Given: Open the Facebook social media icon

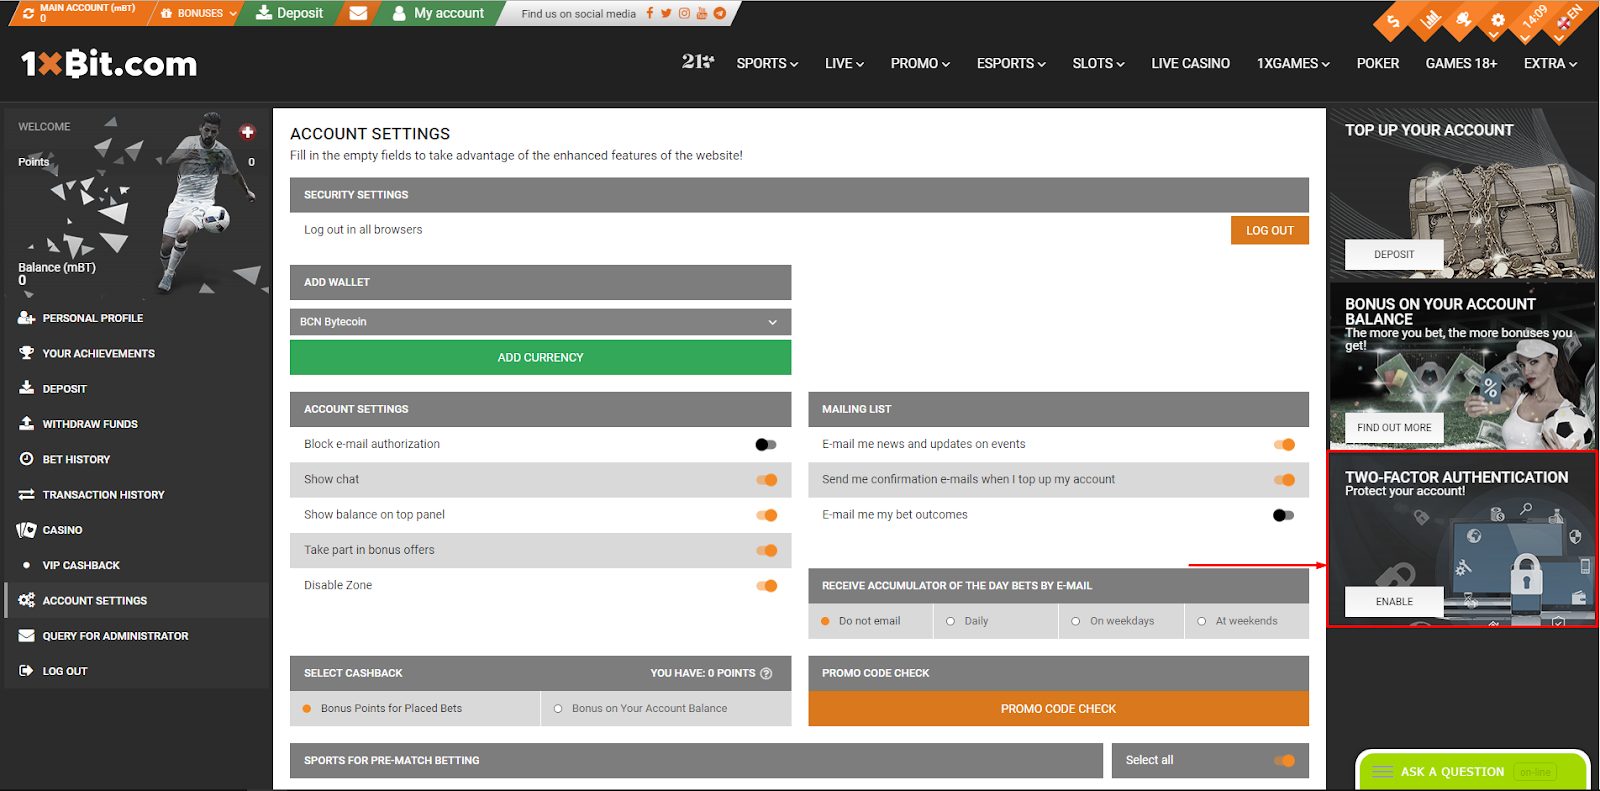Looking at the screenshot, I should [650, 13].
